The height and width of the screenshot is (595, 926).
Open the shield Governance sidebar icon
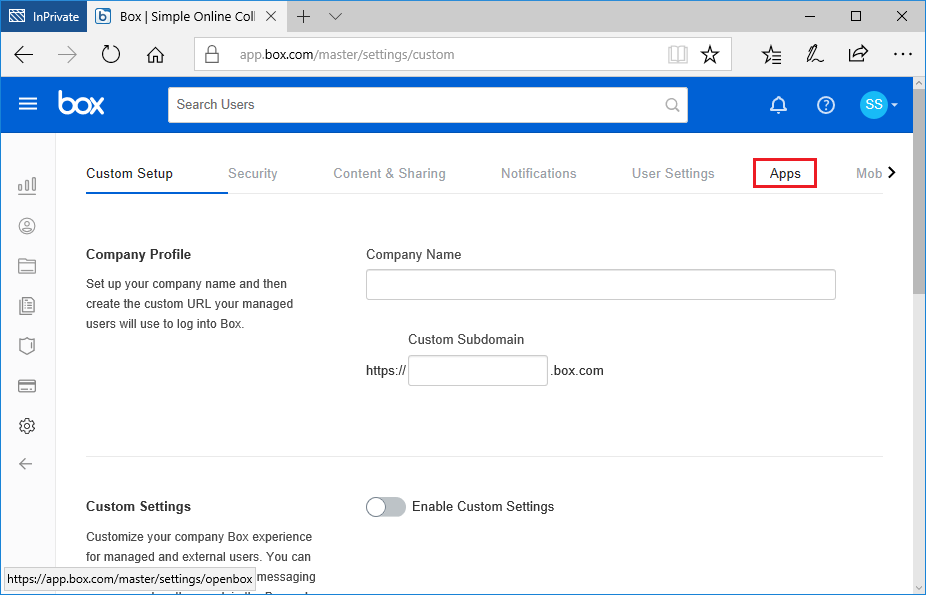tap(27, 346)
